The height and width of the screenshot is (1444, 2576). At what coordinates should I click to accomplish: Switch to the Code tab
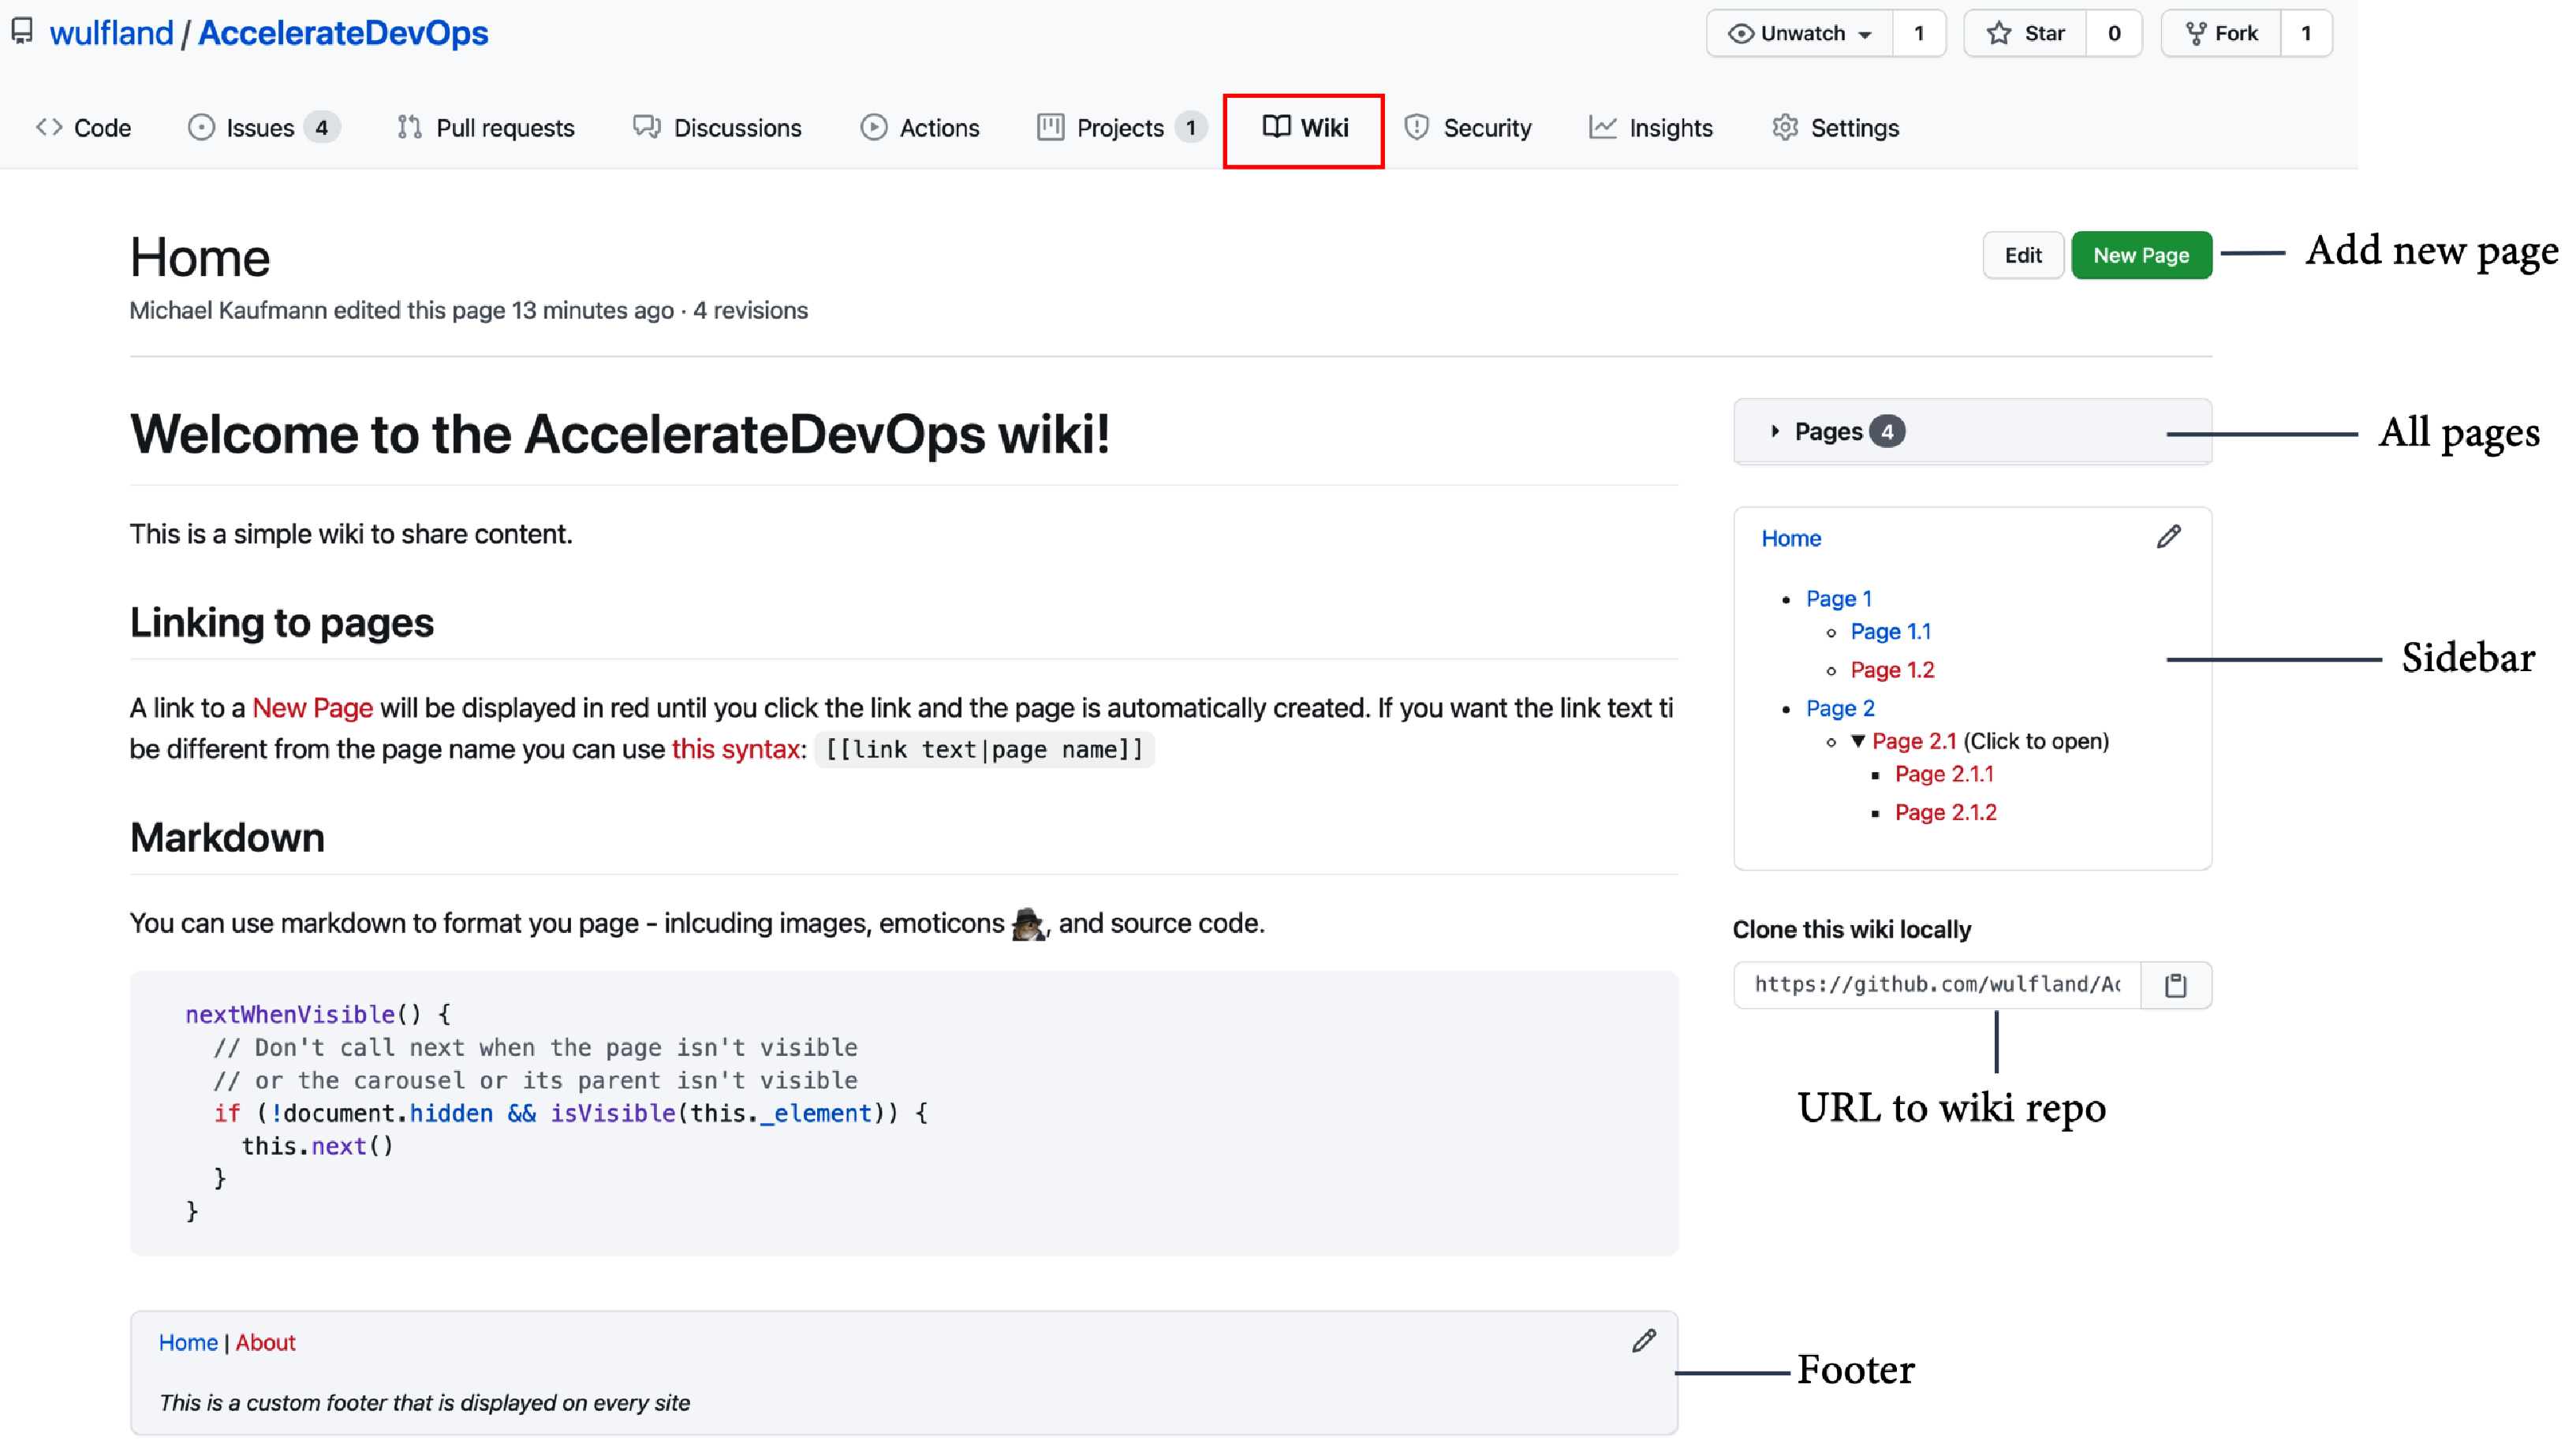coord(83,128)
